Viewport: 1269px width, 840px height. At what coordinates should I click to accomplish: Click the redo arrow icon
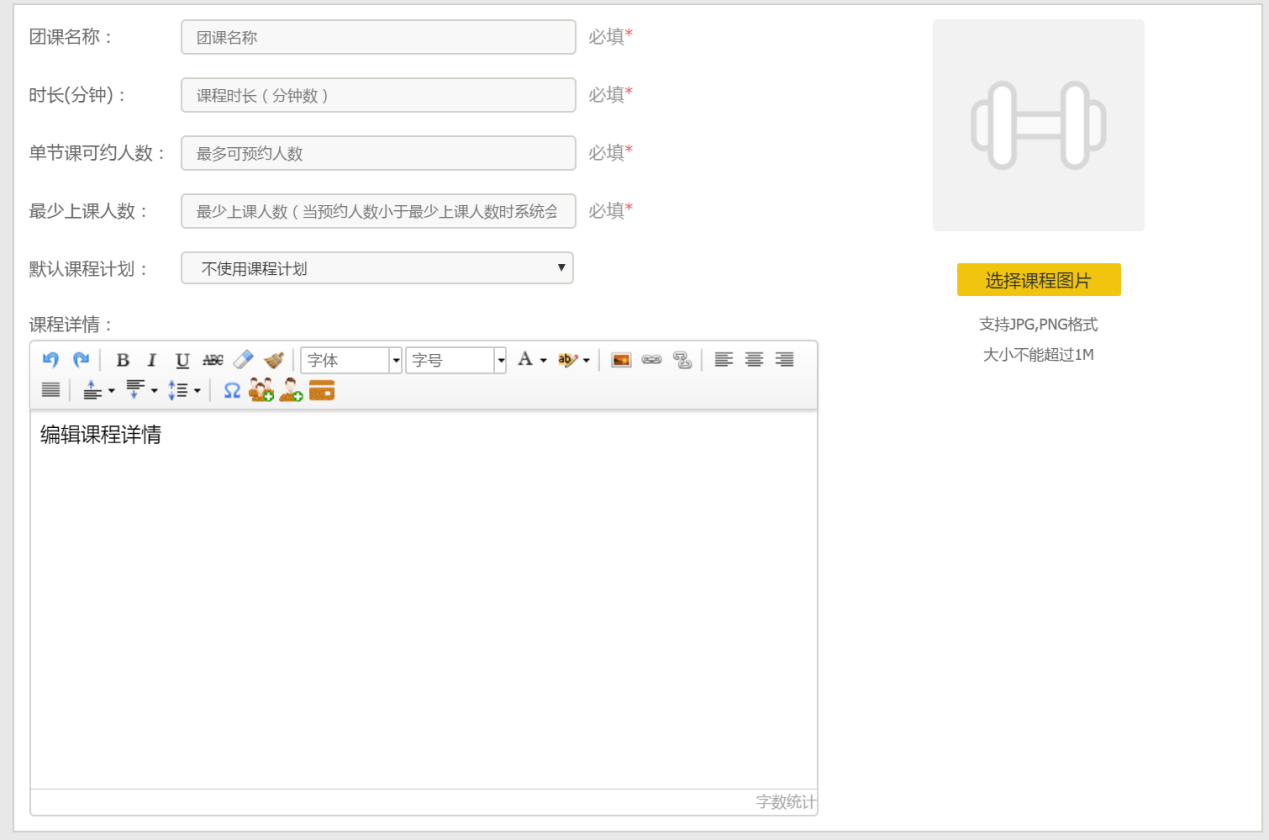[x=81, y=360]
